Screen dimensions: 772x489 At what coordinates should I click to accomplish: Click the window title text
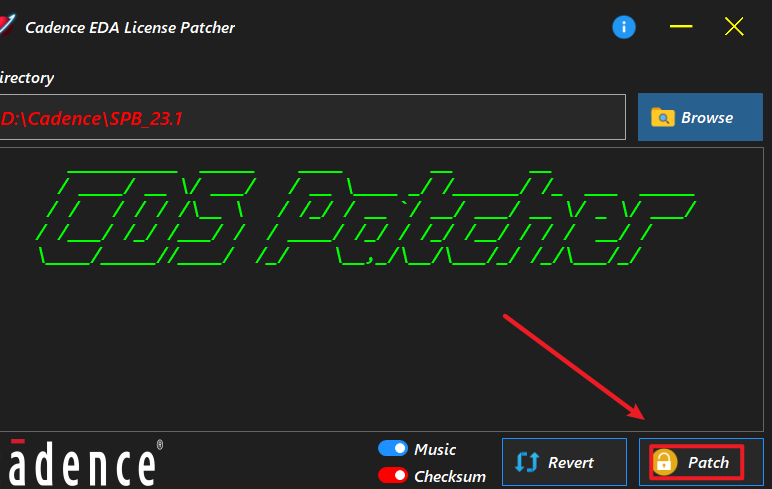pos(130,28)
